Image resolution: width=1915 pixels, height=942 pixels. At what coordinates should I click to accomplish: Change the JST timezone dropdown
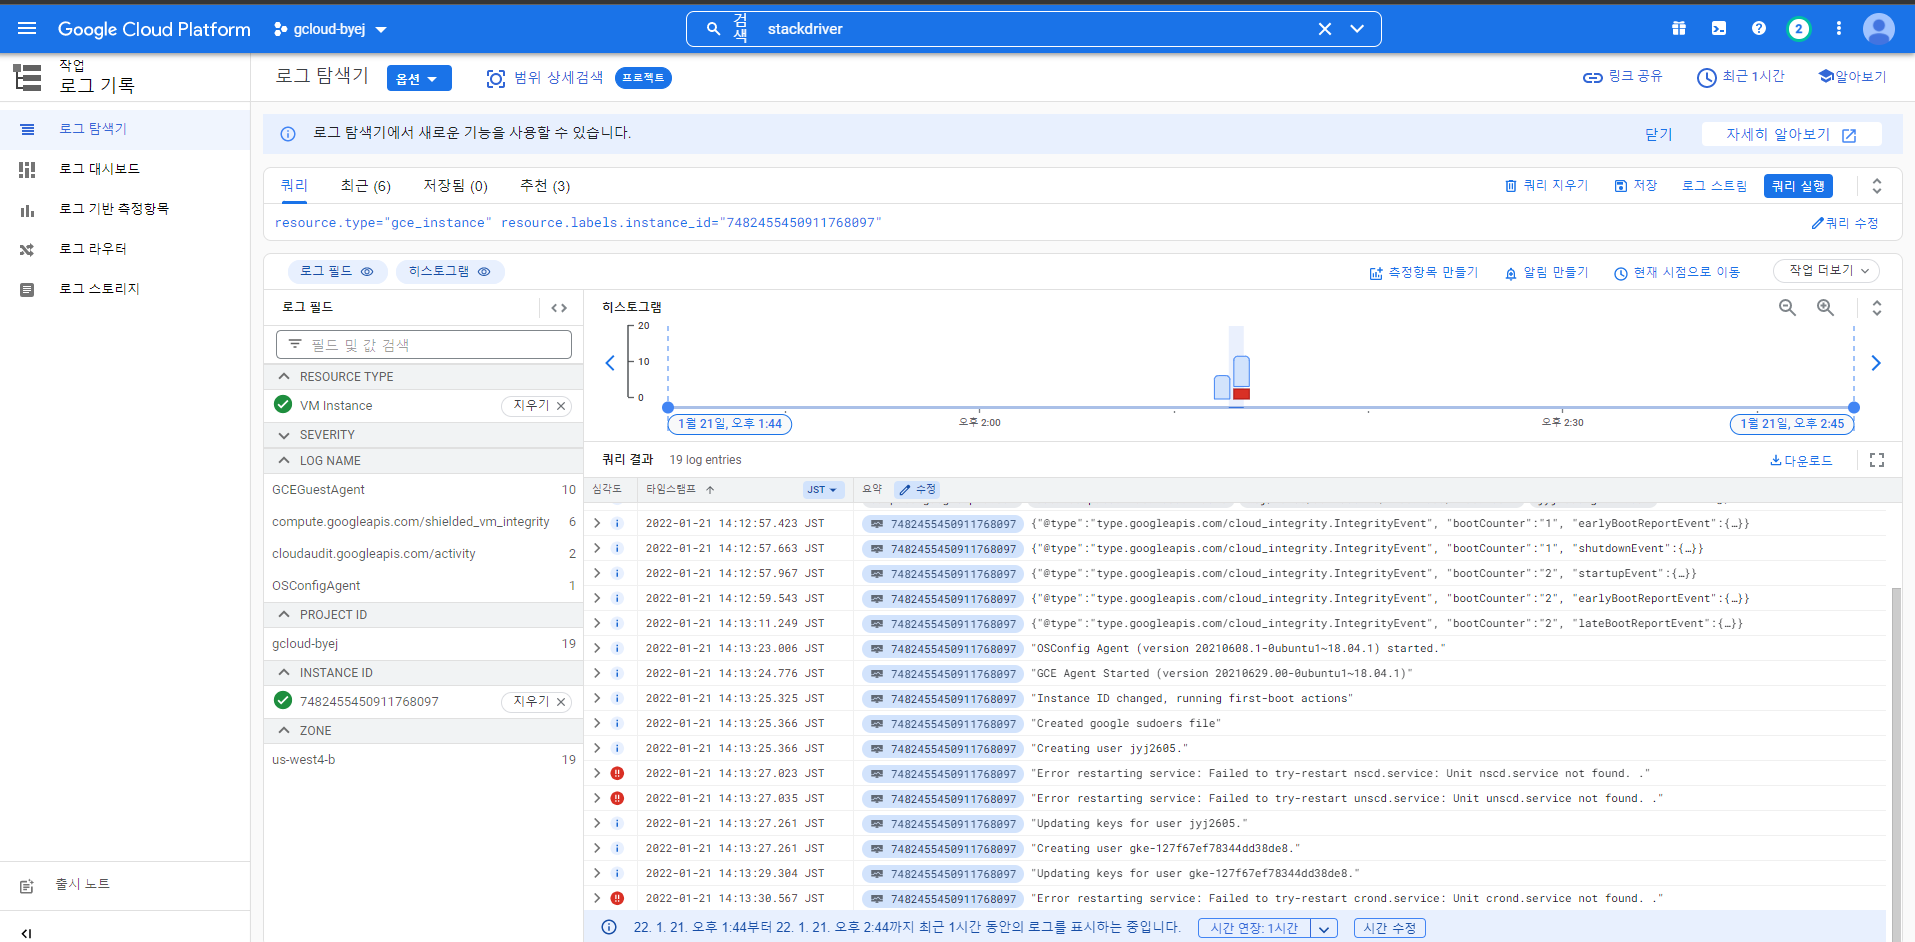click(x=823, y=490)
